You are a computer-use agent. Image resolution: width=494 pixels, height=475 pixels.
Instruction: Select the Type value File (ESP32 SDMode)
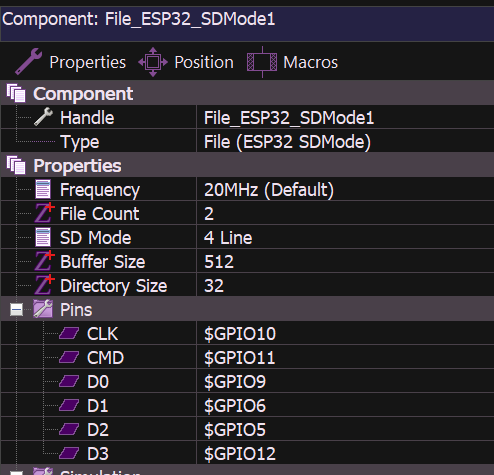coord(345,141)
